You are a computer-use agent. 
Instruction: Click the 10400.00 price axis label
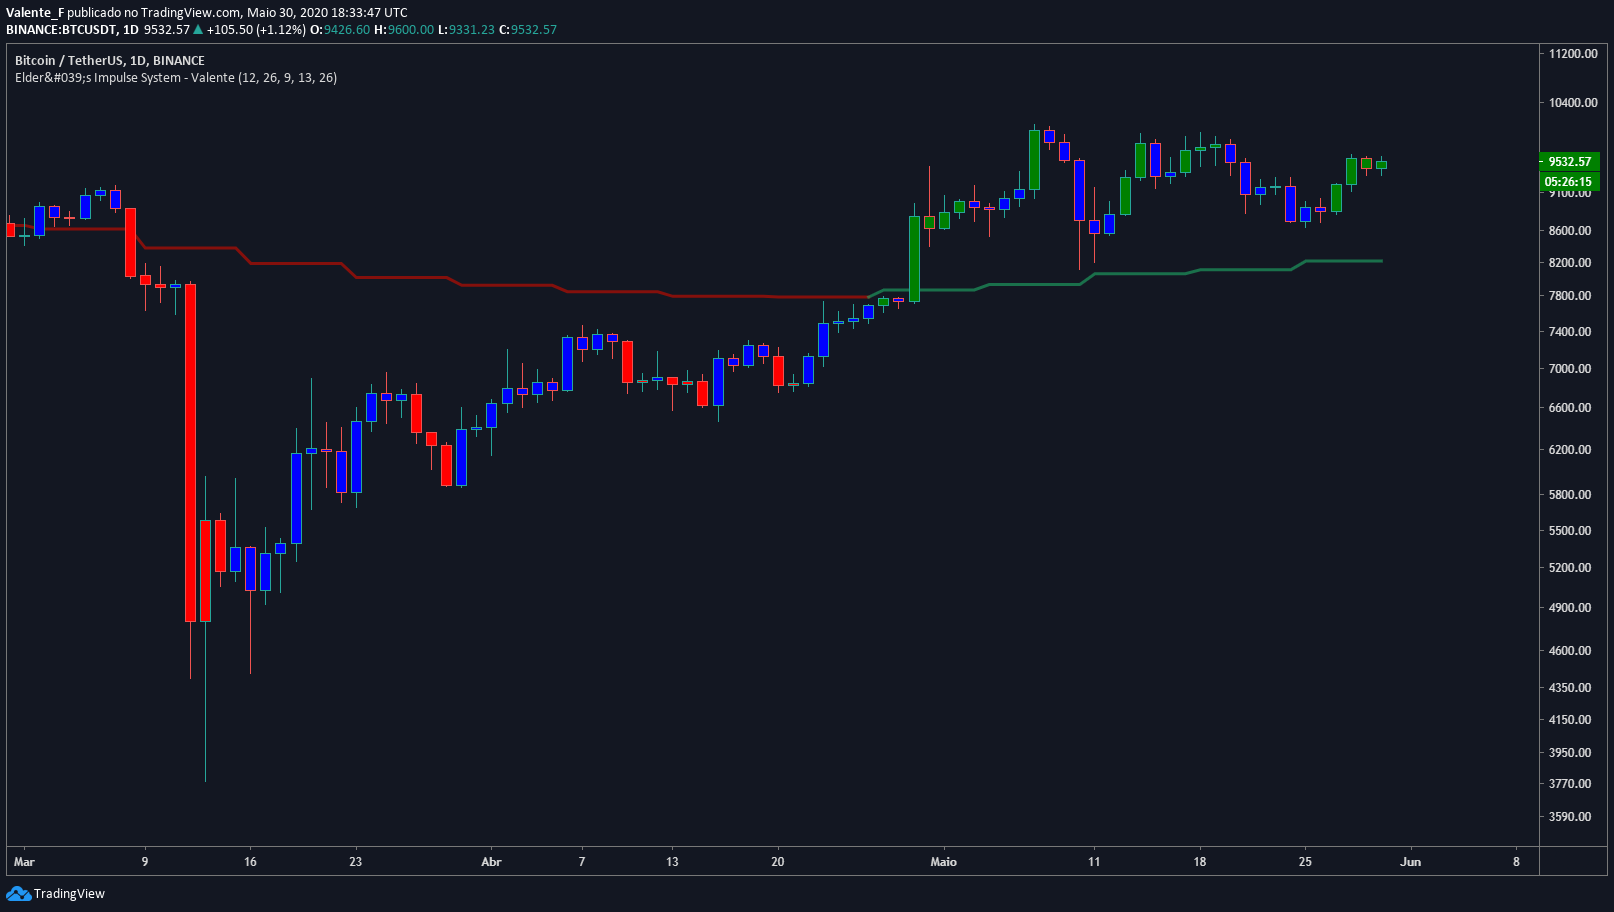tap(1573, 103)
